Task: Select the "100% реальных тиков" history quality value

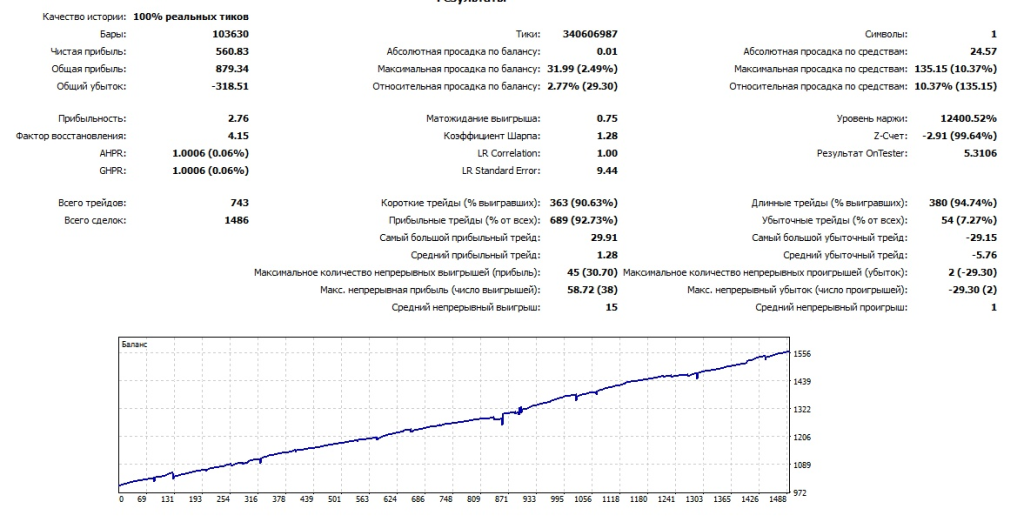Action: click(192, 17)
